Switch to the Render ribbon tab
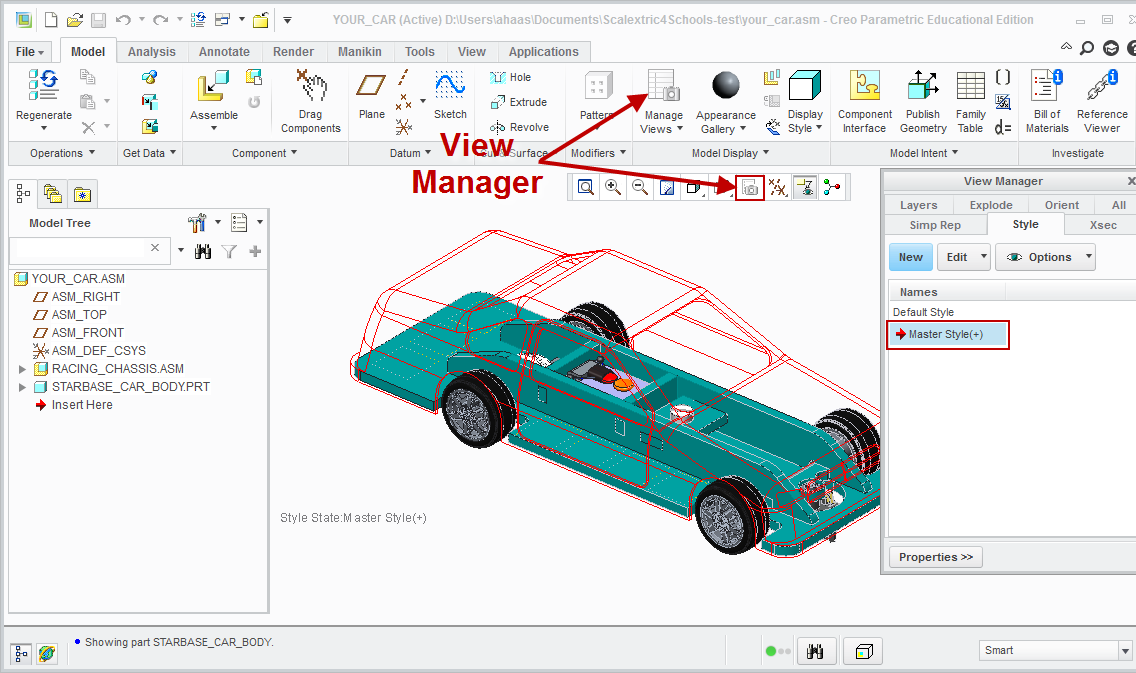 (293, 51)
